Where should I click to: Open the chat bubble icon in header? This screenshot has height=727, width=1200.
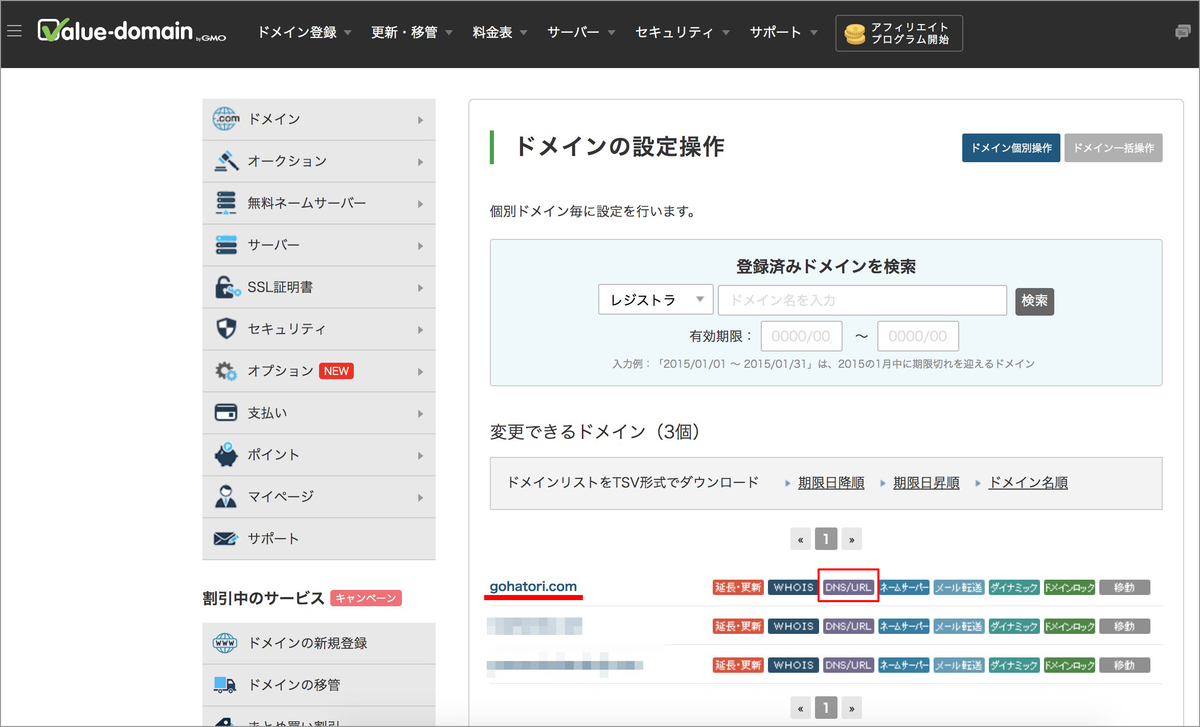coord(1183,32)
